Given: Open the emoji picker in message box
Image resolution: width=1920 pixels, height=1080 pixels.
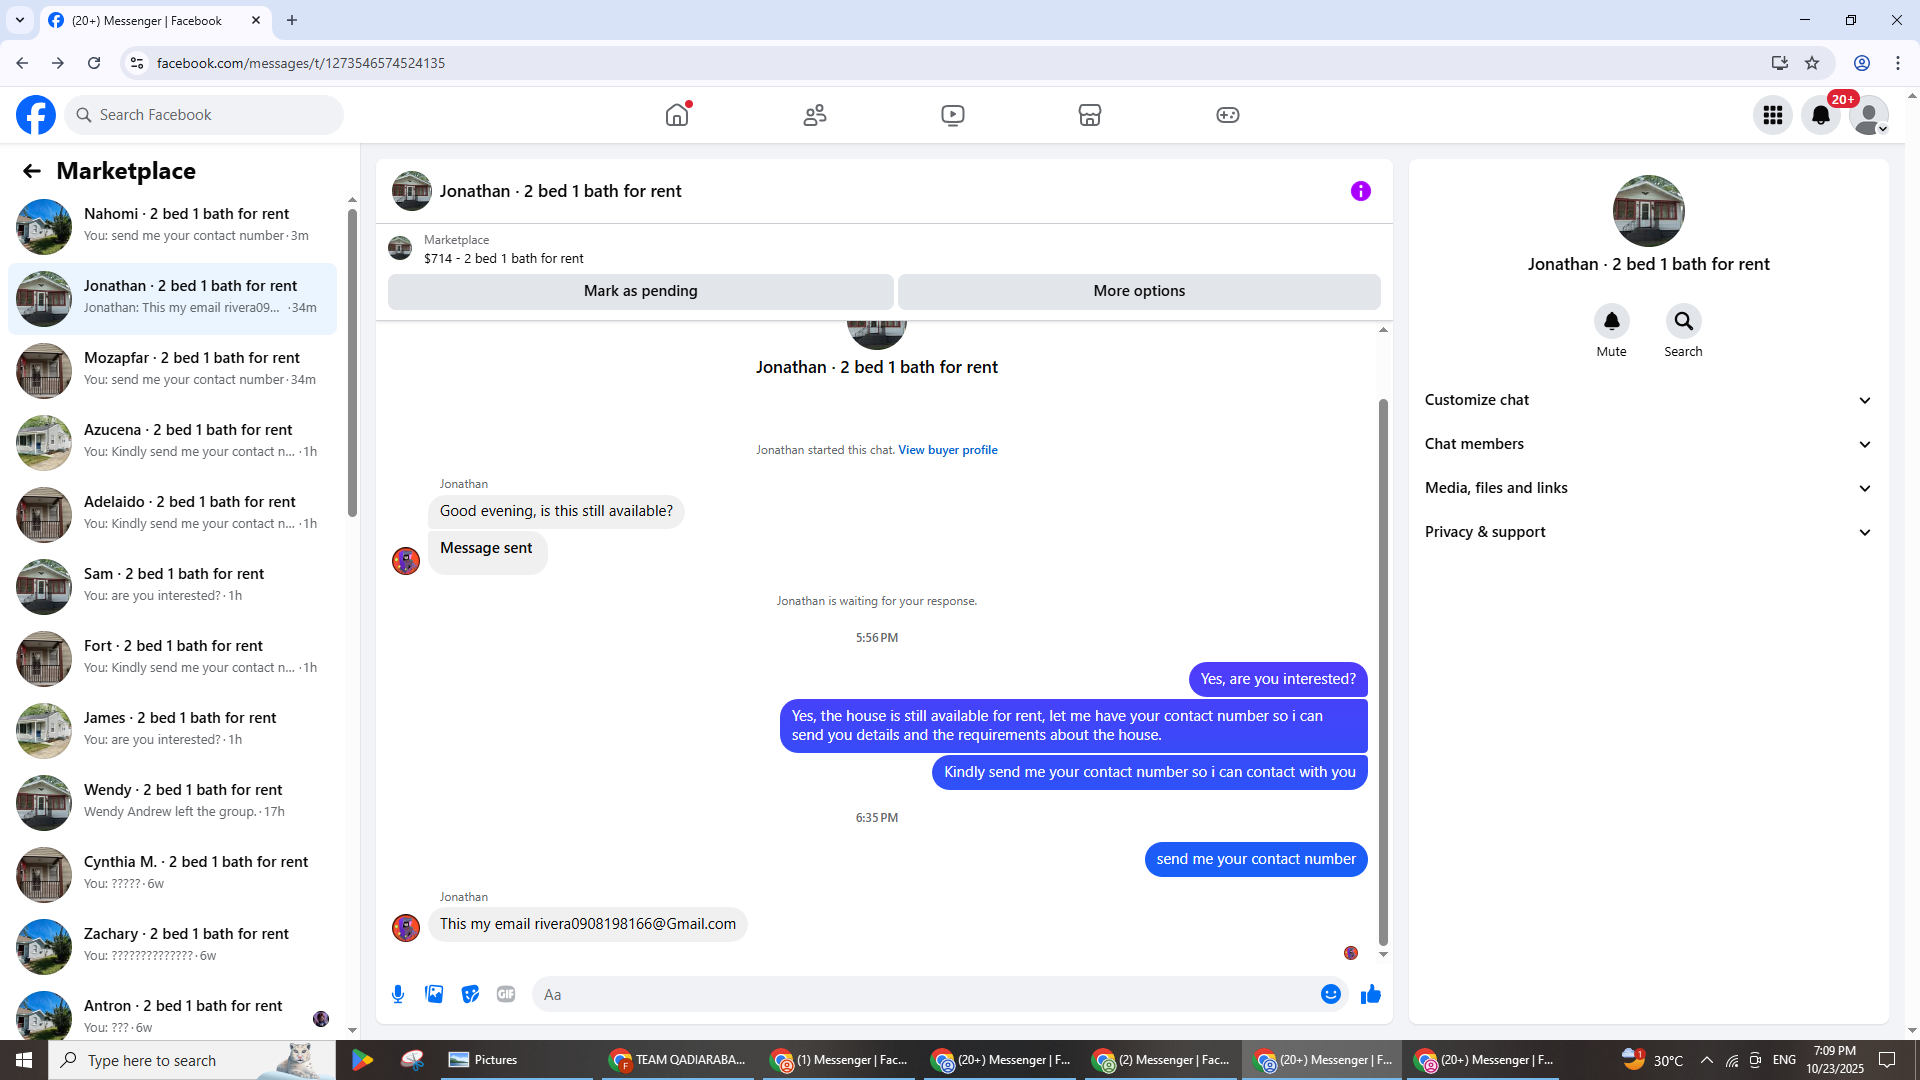Looking at the screenshot, I should coord(1330,994).
